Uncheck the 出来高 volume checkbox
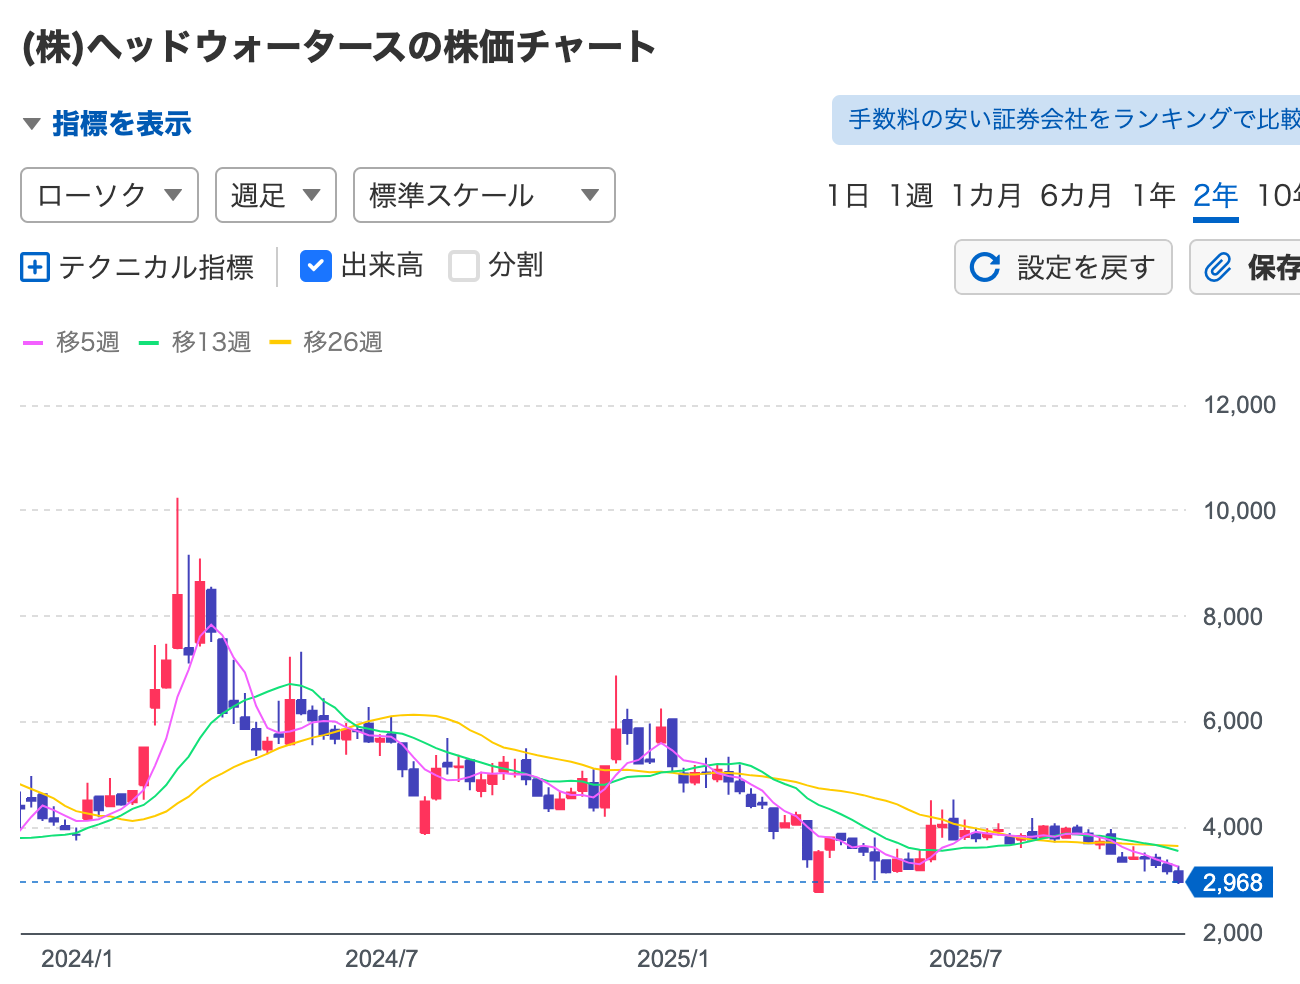 coord(316,266)
